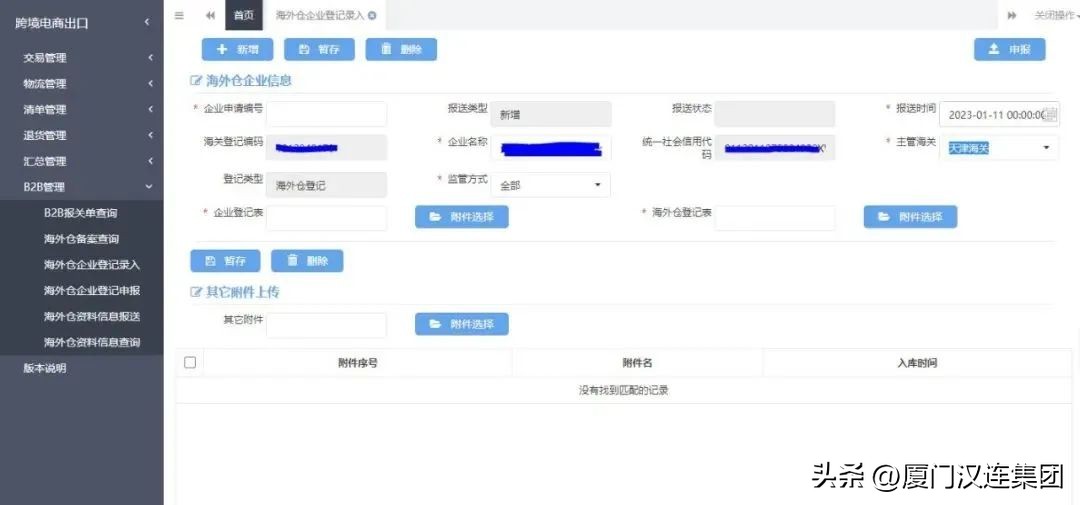1080x505 pixels.
Task: Expand 物流管理 menu
Action: pyautogui.click(x=82, y=84)
